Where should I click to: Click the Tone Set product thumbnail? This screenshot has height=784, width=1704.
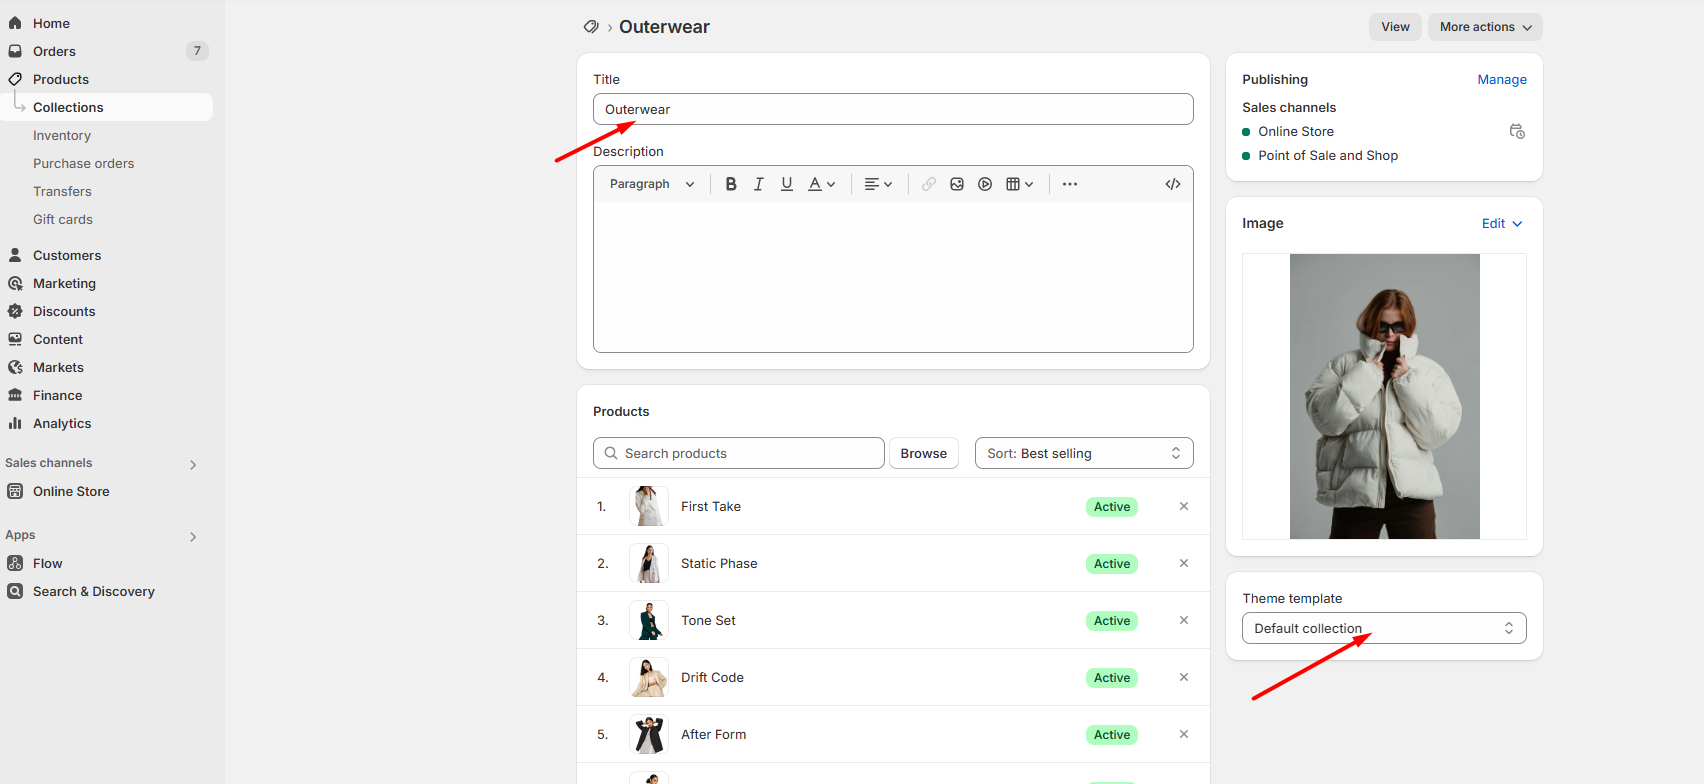(x=649, y=620)
